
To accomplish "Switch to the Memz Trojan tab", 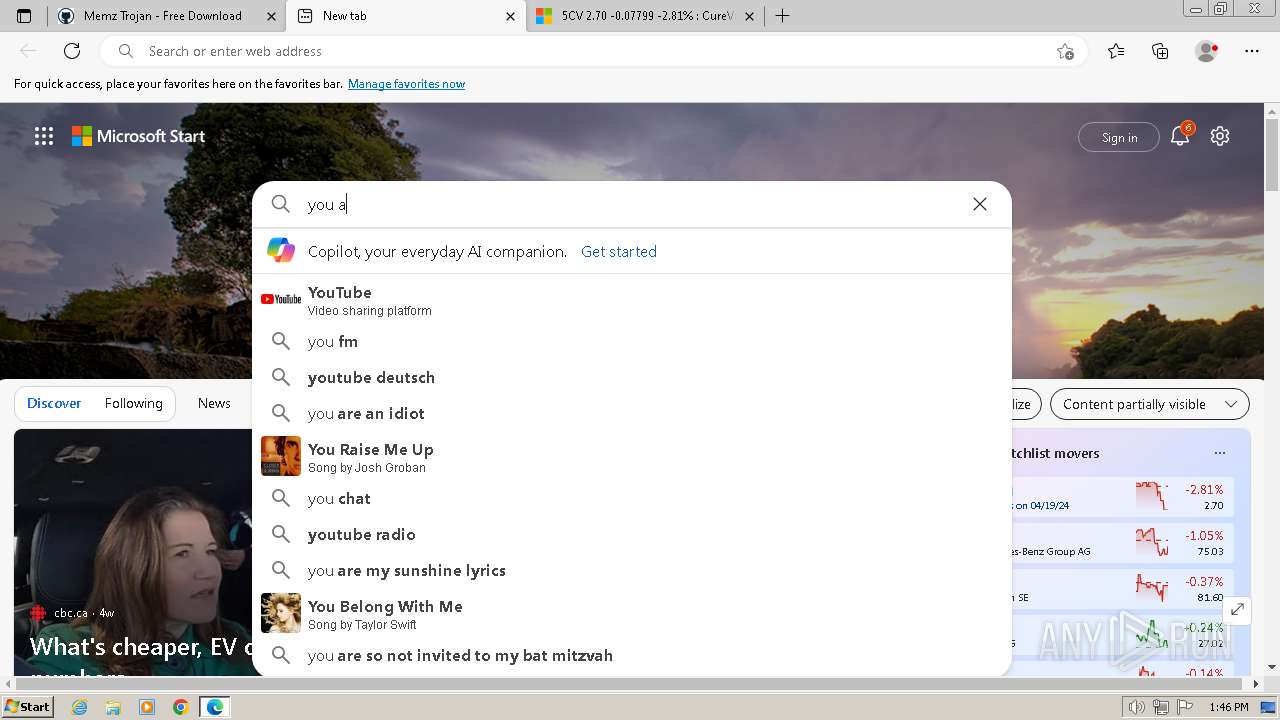I will [166, 16].
